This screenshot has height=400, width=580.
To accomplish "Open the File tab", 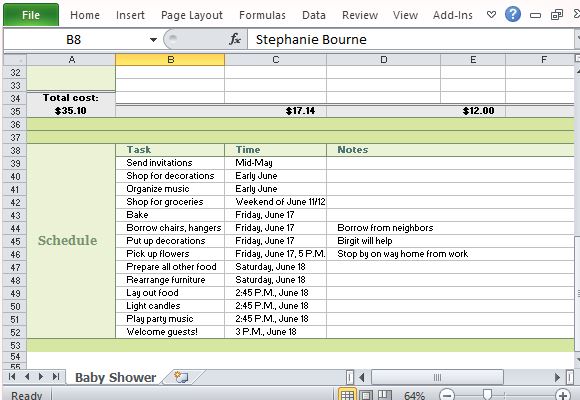I will (31, 15).
